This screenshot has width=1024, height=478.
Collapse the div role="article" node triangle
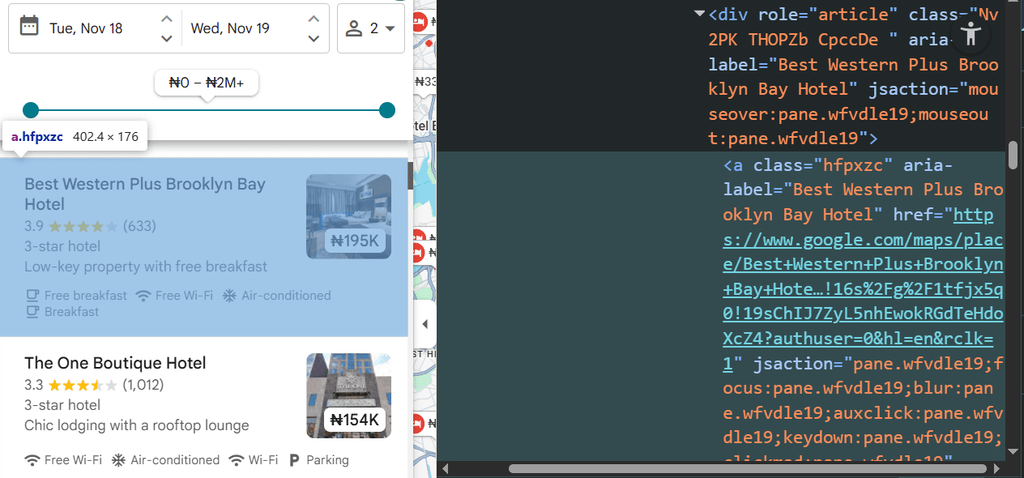(699, 15)
